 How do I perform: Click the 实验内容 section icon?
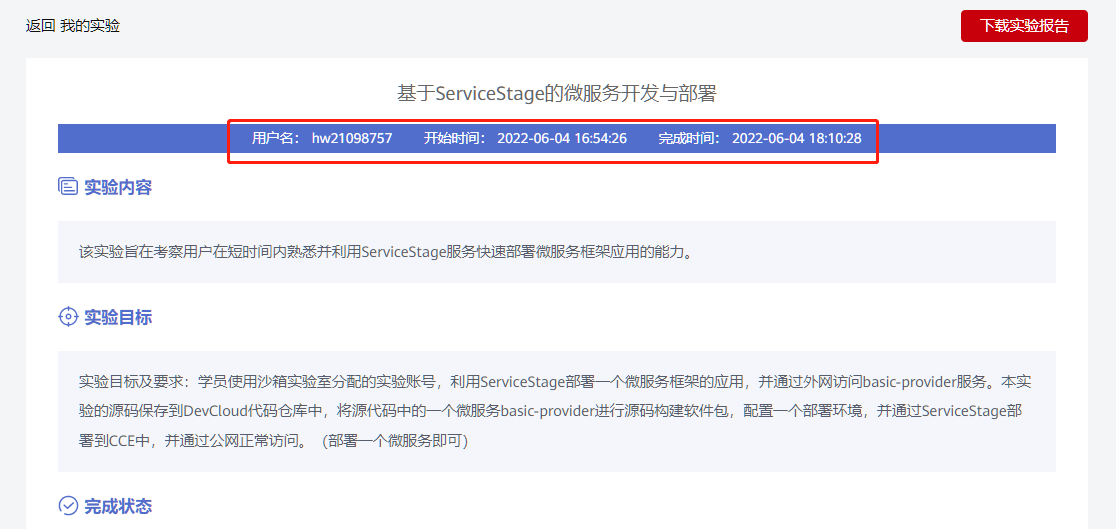(68, 187)
